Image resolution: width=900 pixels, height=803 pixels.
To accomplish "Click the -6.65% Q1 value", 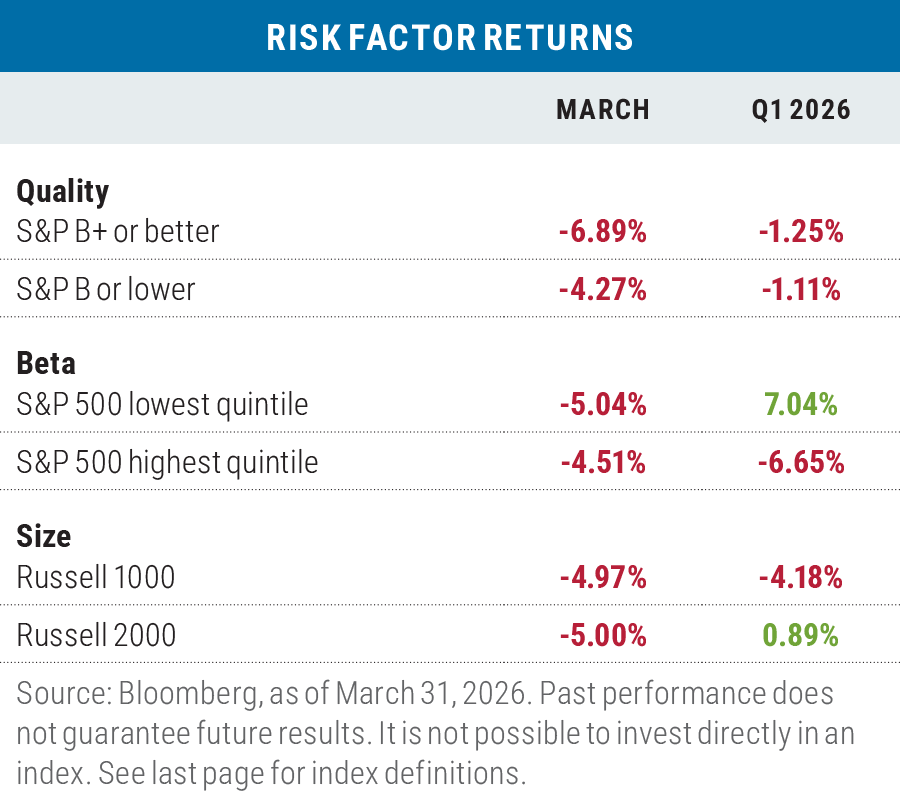I will [801, 462].
